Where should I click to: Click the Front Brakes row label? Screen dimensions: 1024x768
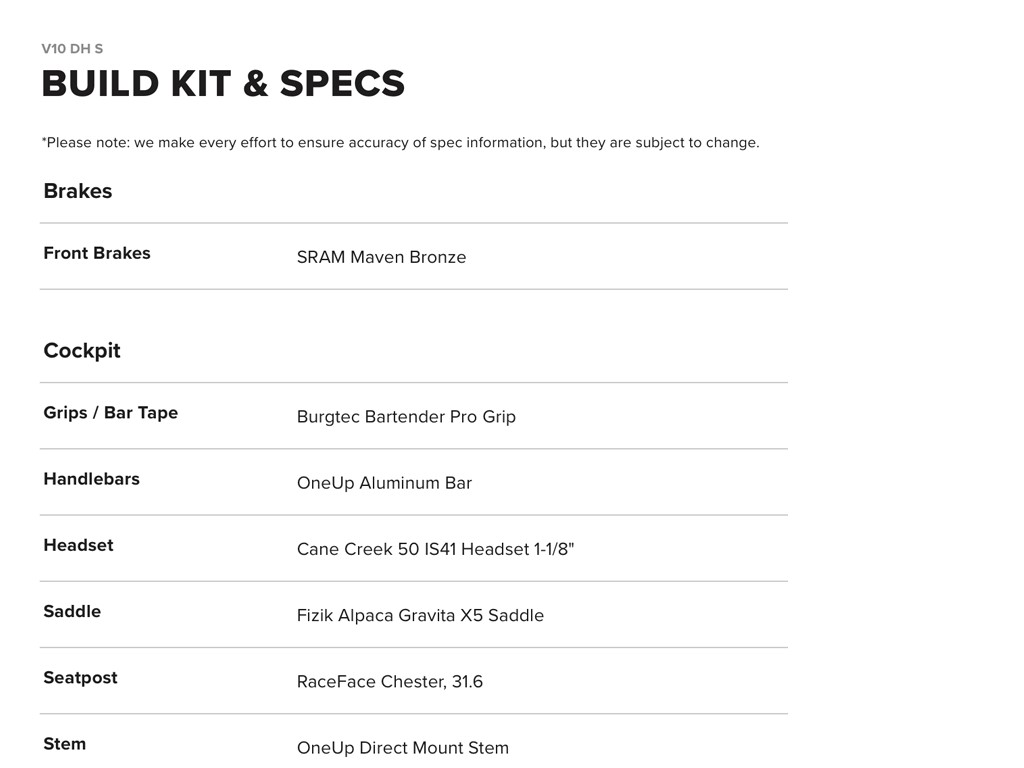[x=97, y=253]
